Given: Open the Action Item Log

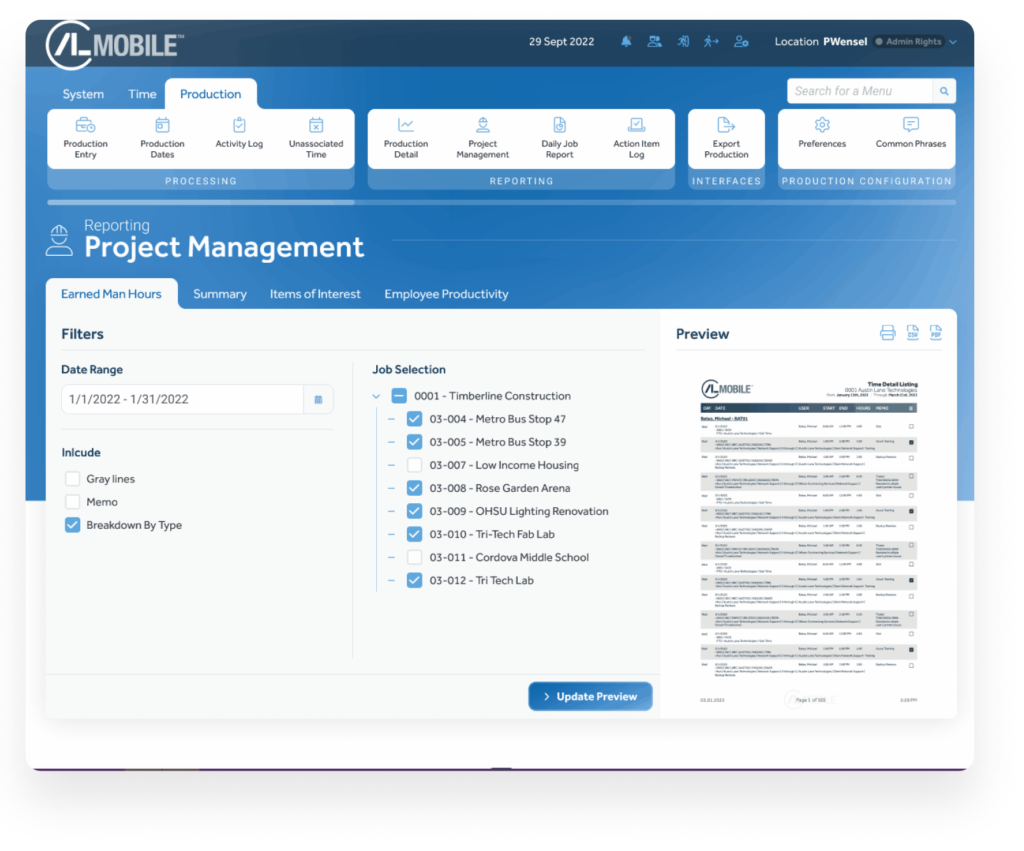Looking at the screenshot, I should click(636, 137).
